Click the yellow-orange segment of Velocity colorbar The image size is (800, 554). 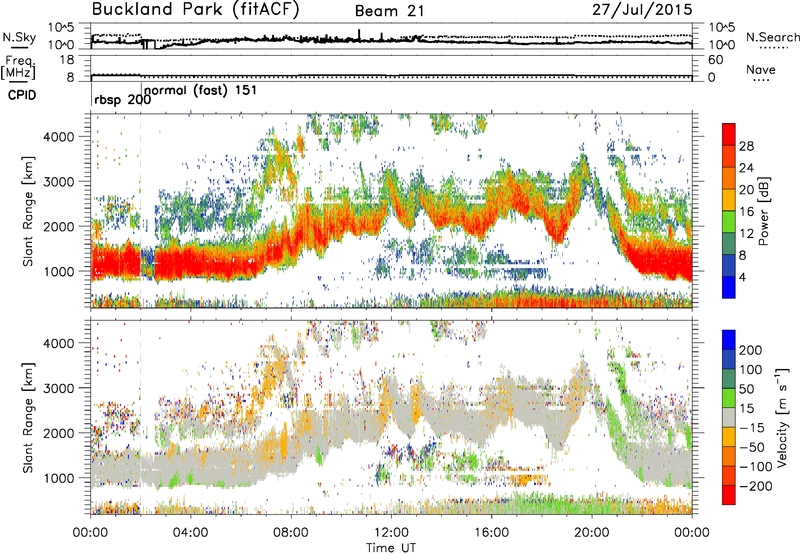(729, 437)
